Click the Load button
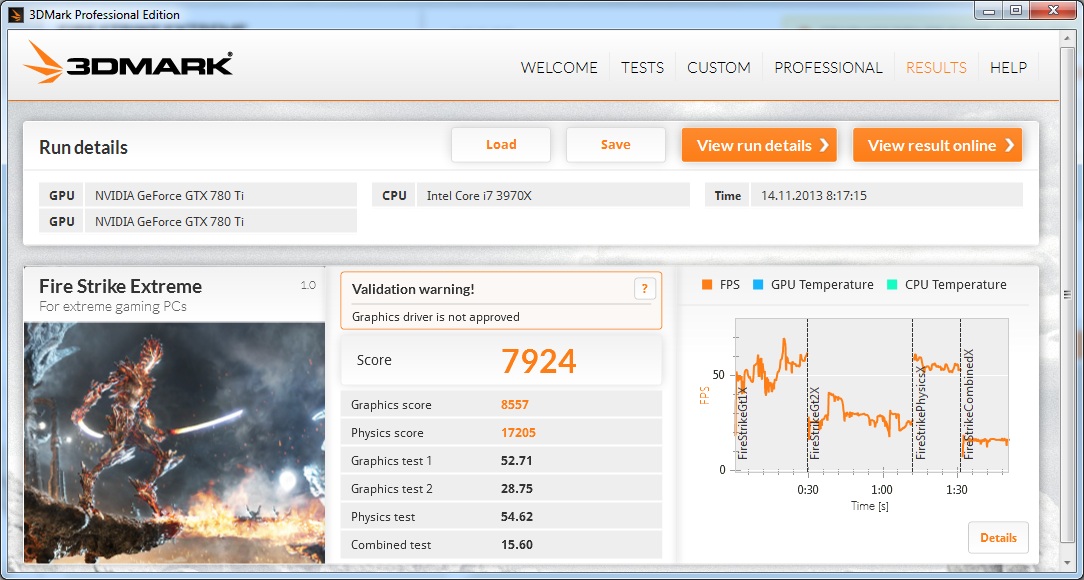Screen dimensions: 1084x580 coord(501,144)
